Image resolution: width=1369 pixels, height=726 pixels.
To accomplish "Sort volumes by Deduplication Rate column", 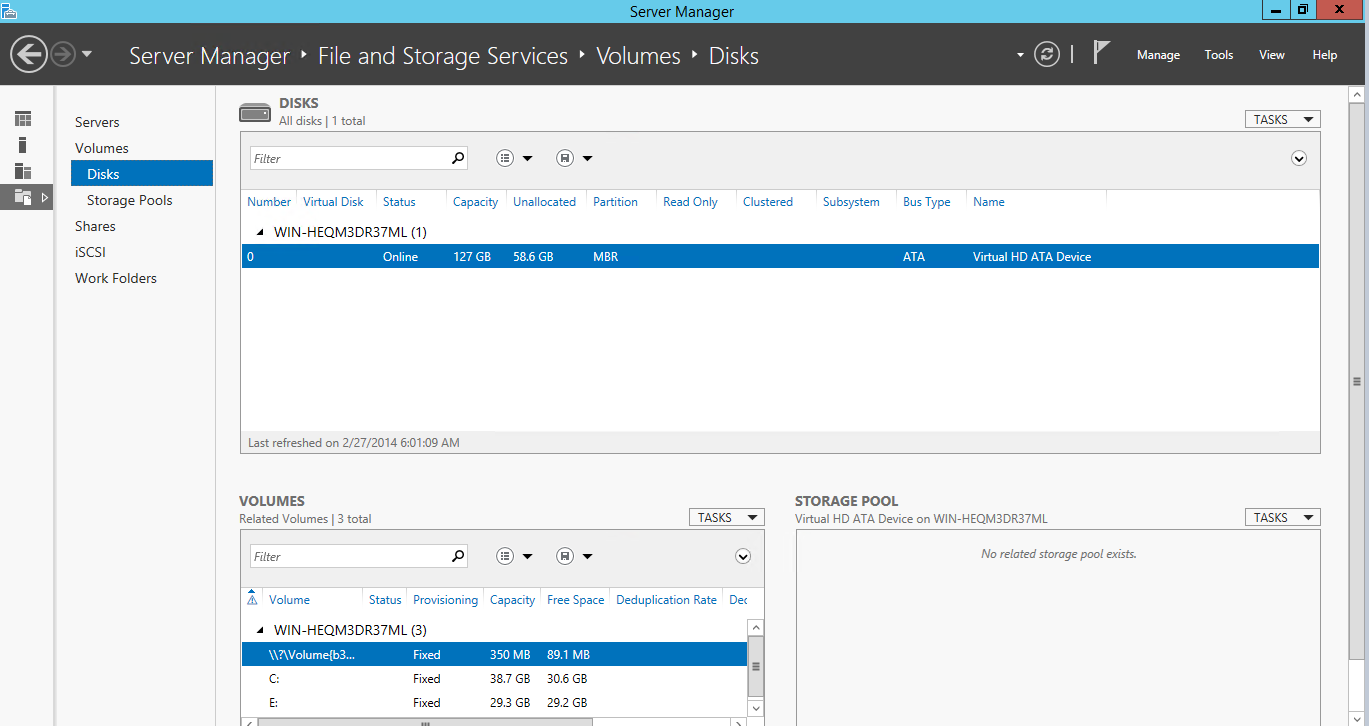I will click(666, 600).
